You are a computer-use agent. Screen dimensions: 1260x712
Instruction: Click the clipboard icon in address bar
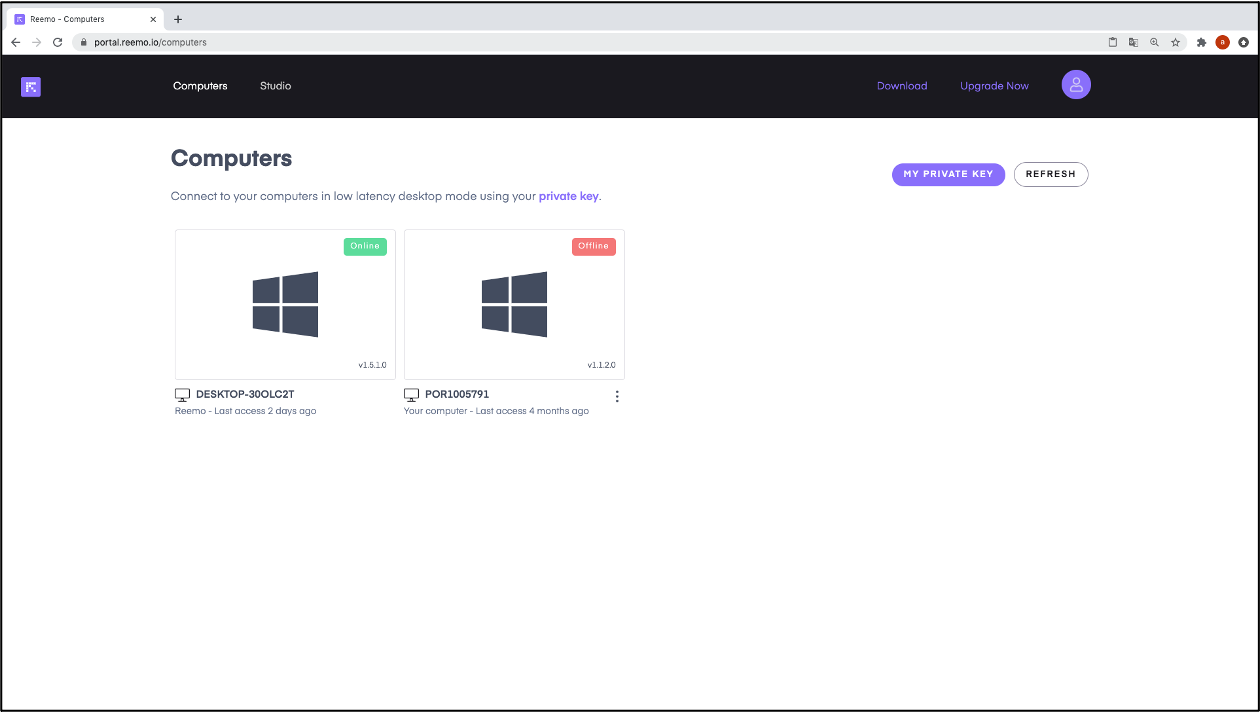pos(1112,42)
